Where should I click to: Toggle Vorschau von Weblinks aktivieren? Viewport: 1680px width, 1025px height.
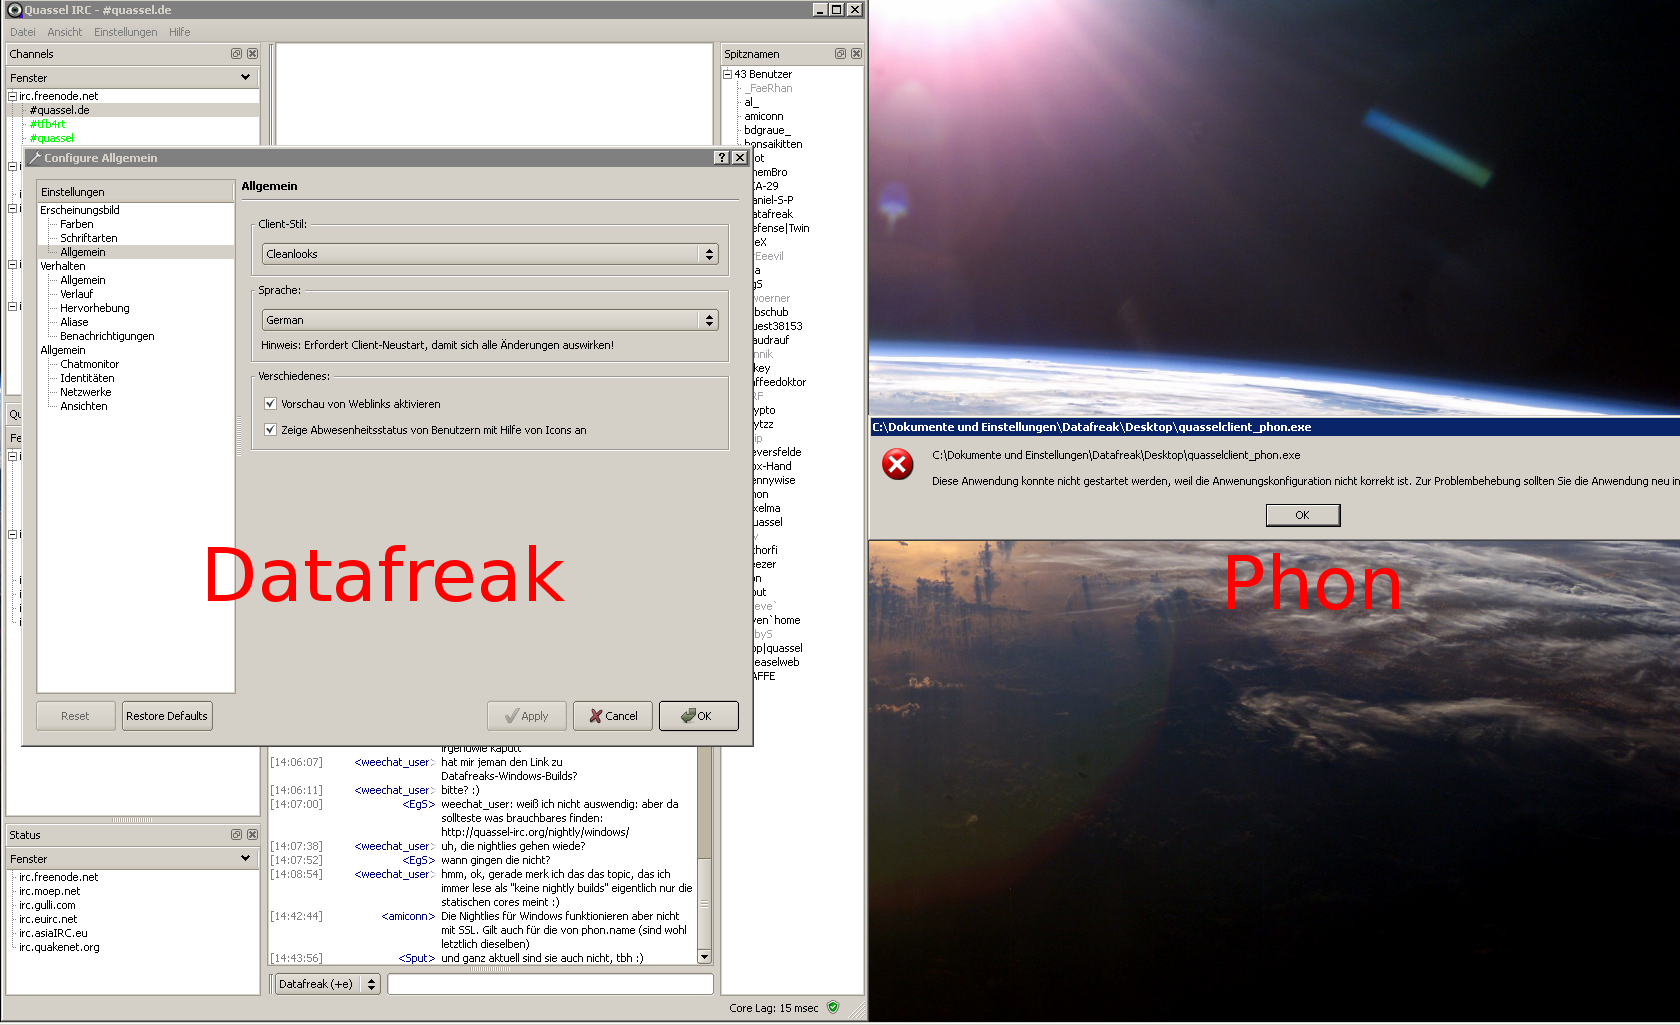[x=270, y=404]
